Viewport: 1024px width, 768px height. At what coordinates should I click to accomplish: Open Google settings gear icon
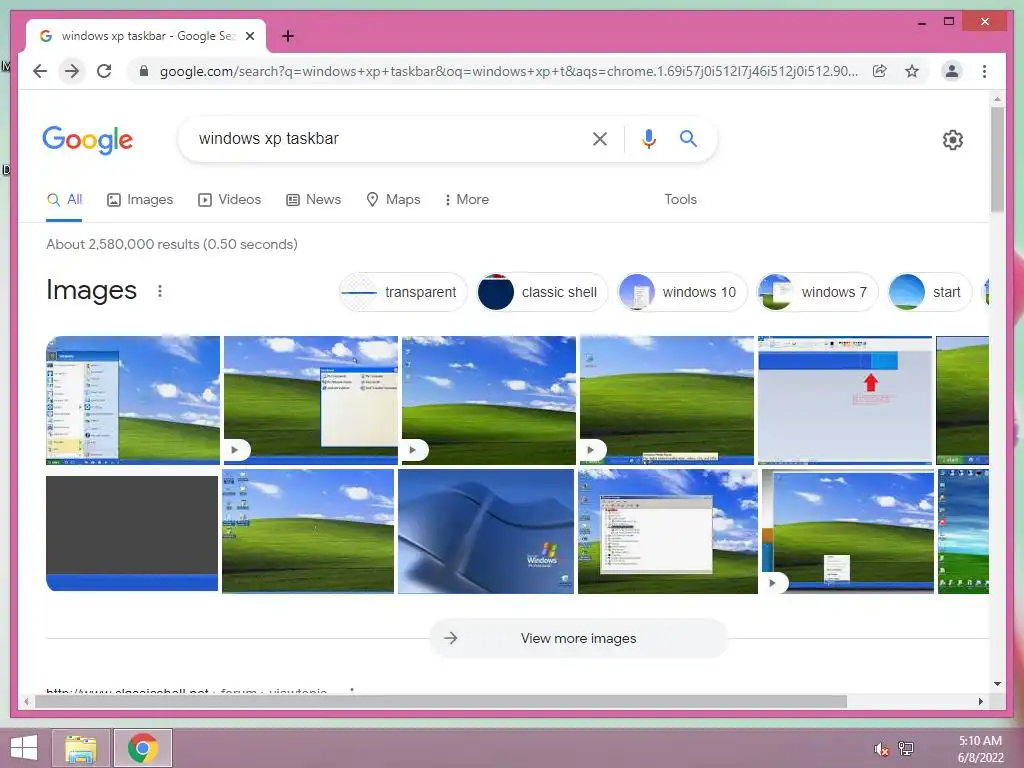coord(952,140)
